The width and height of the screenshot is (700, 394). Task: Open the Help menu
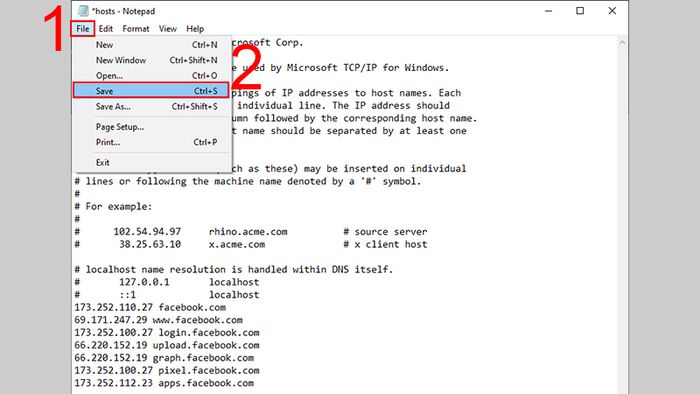(x=195, y=29)
